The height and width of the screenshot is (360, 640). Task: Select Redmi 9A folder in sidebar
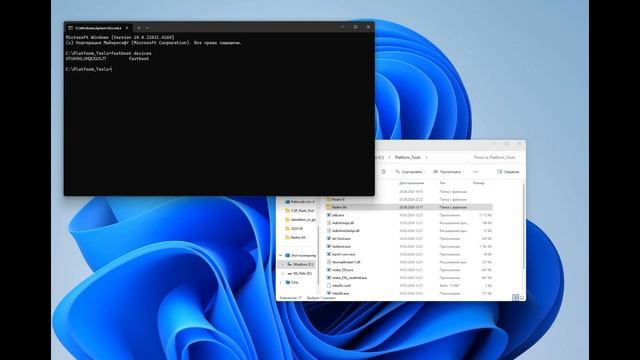point(298,238)
